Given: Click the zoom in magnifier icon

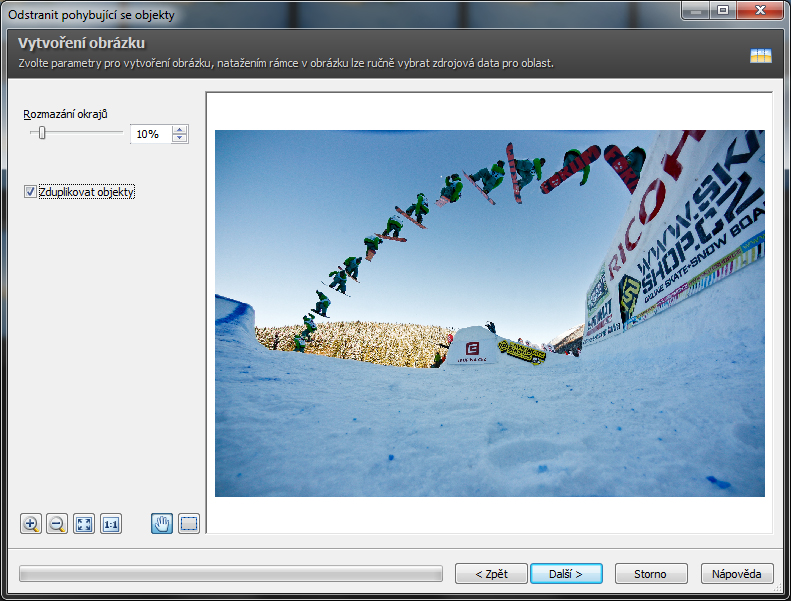Looking at the screenshot, I should [31, 524].
